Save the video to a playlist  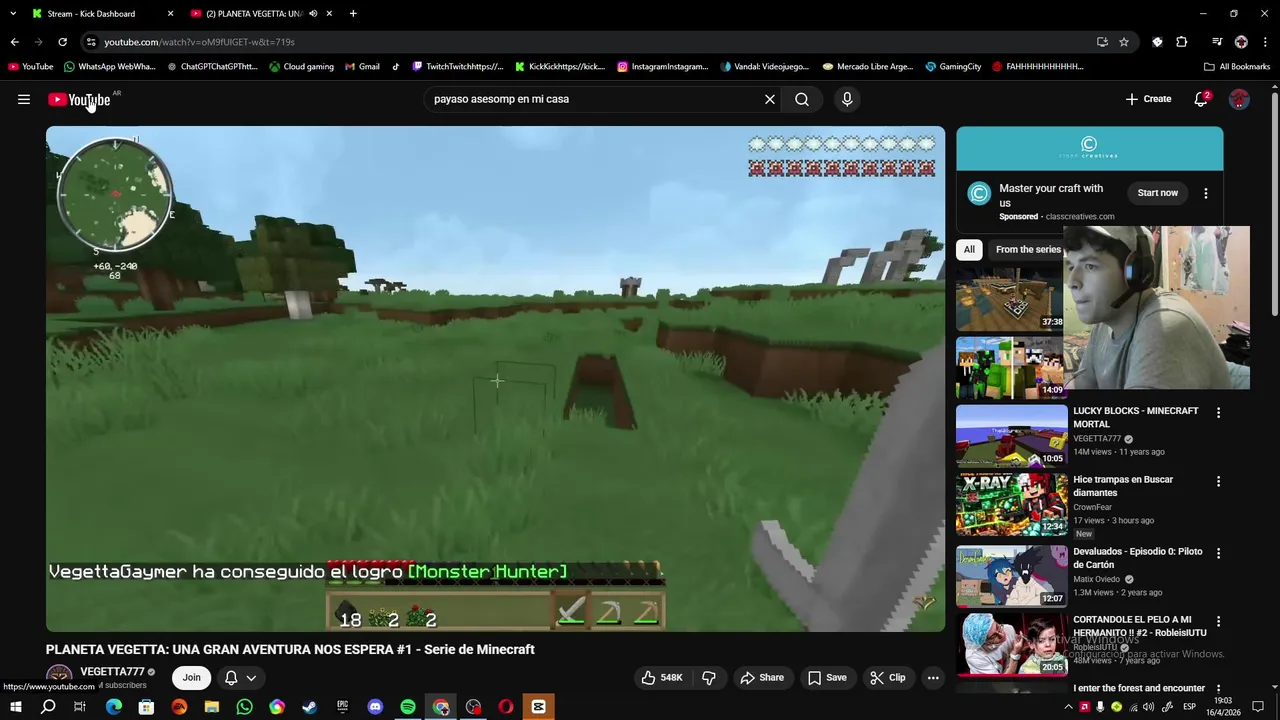[827, 677]
